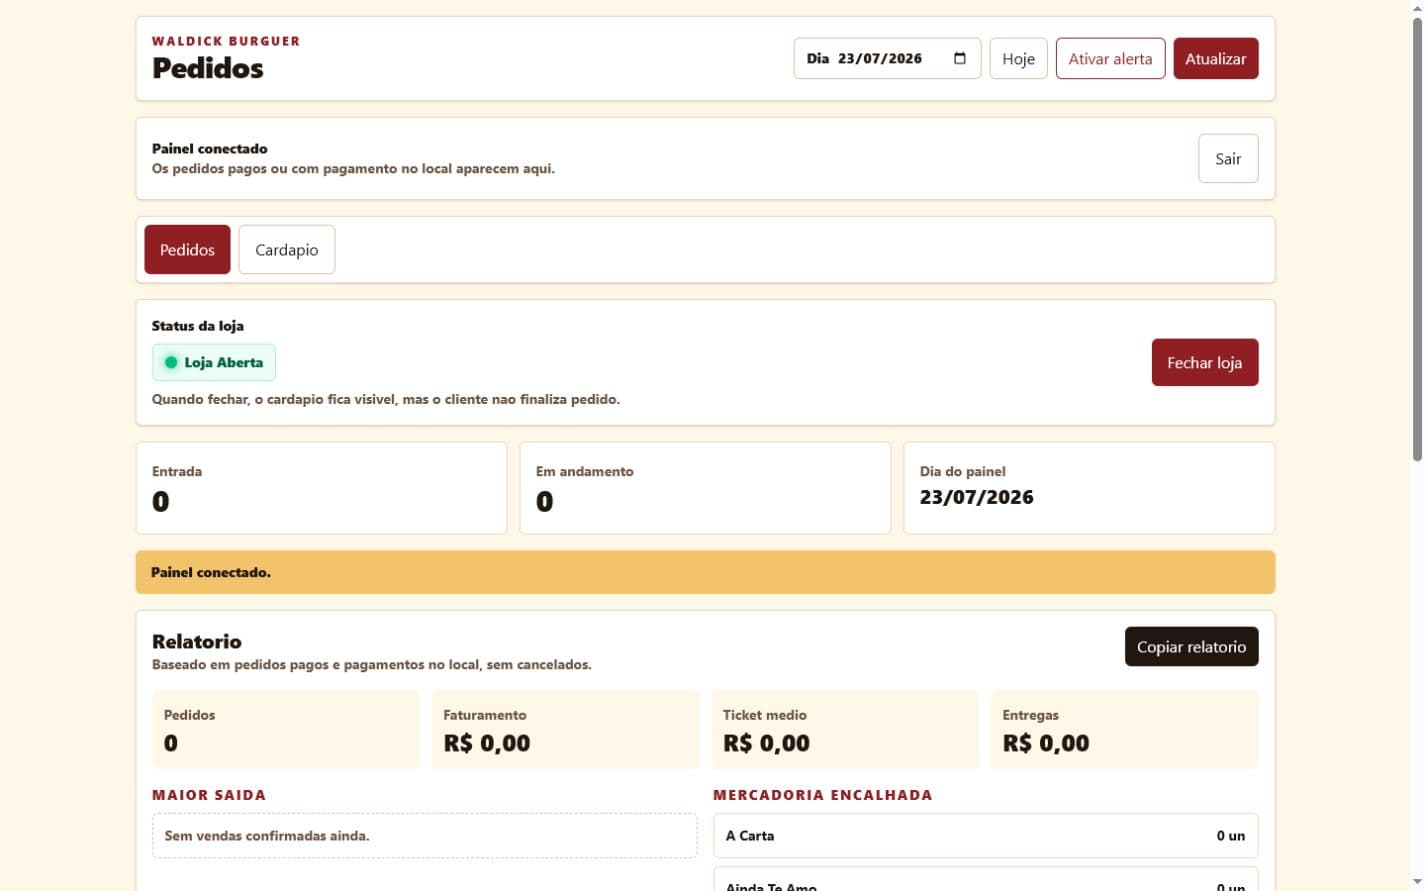Click the Dia date input field
The height and width of the screenshot is (891, 1425).
(887, 58)
